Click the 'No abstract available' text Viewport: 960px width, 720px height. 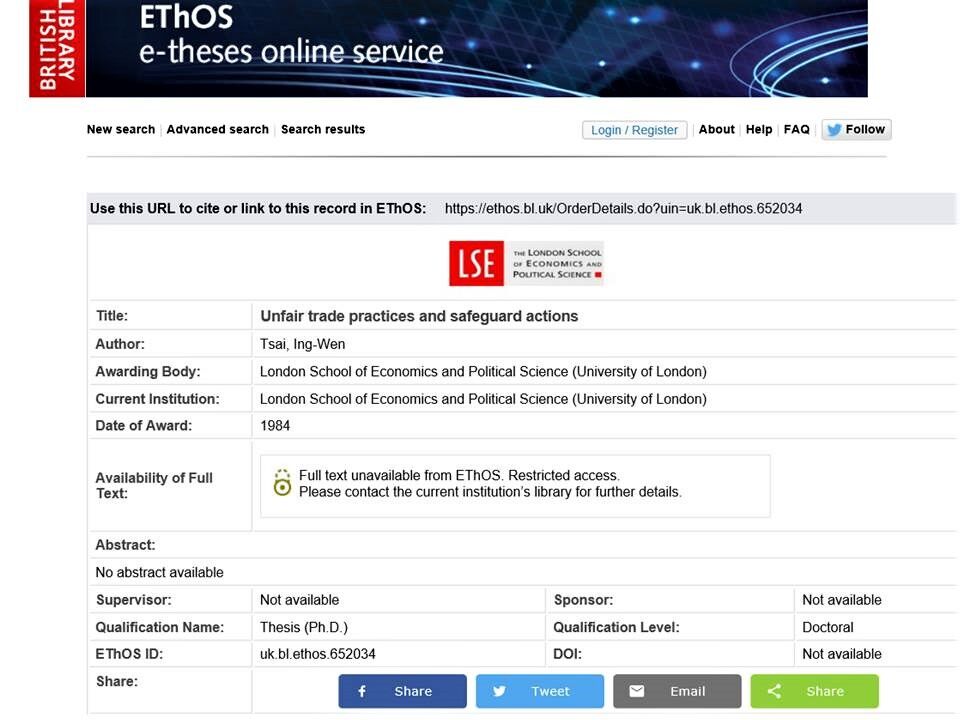pyautogui.click(x=159, y=572)
